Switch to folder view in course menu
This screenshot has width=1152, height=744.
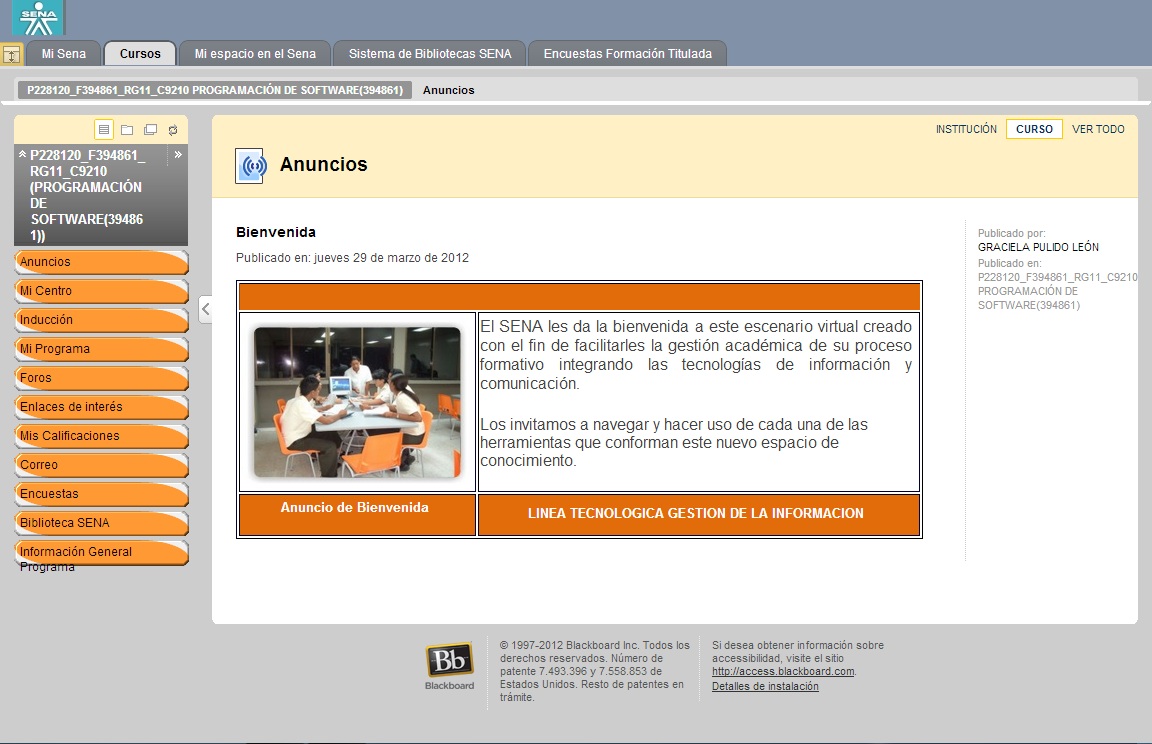coord(127,129)
